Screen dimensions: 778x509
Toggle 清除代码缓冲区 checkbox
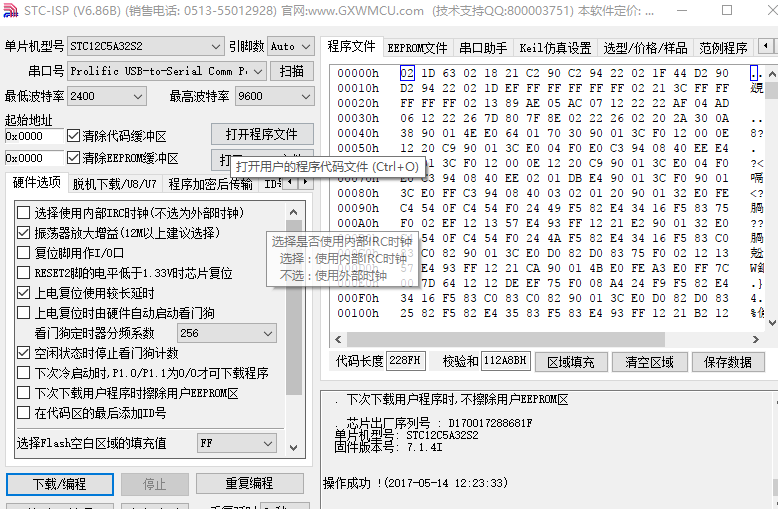(73, 136)
